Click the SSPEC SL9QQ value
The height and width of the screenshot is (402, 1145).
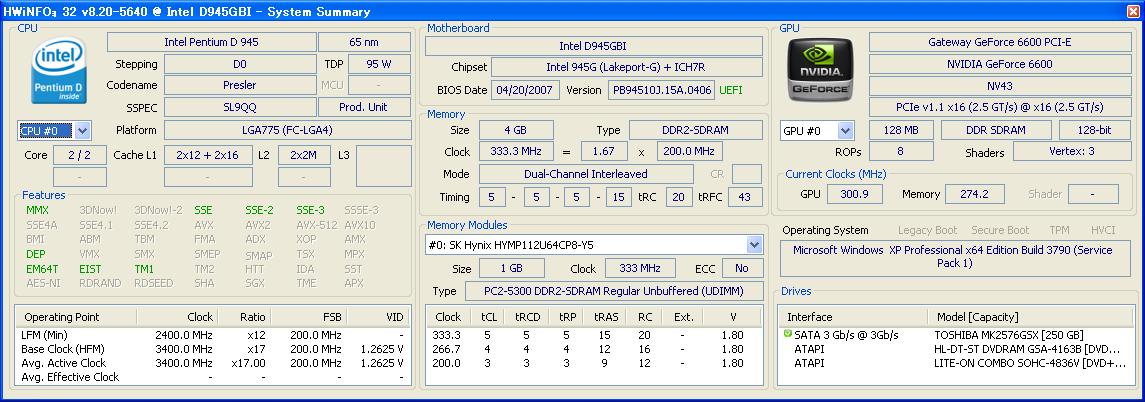[240, 107]
